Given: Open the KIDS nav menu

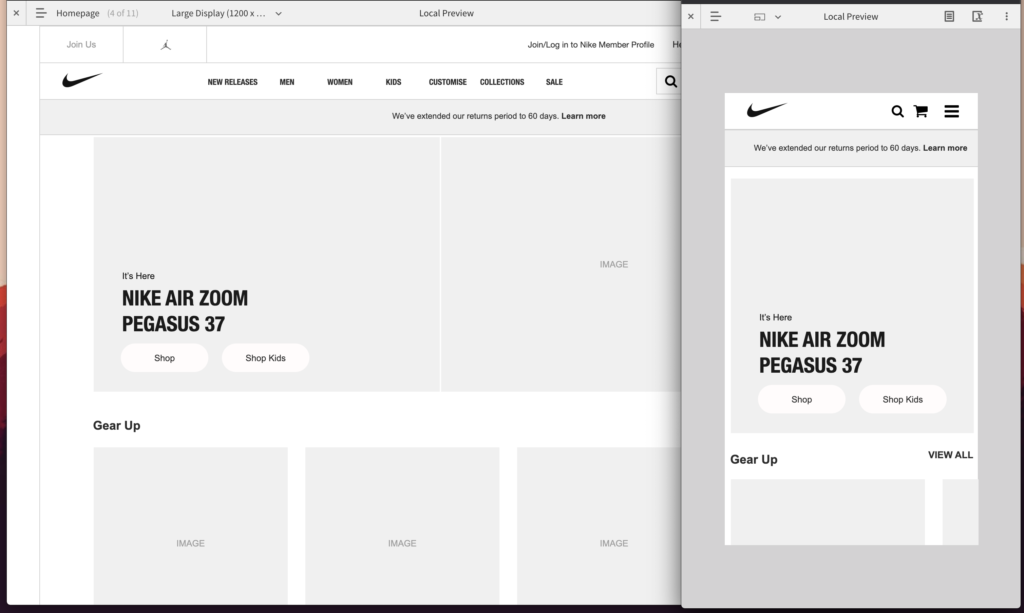Looking at the screenshot, I should tap(393, 82).
